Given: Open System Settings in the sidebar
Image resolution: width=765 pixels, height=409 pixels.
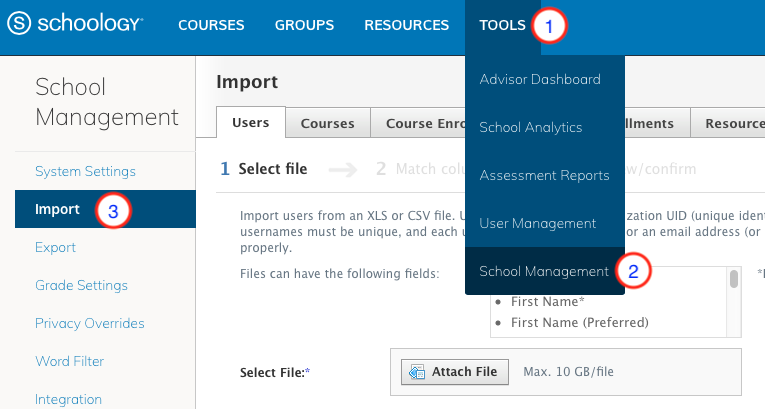Looking at the screenshot, I should point(85,172).
